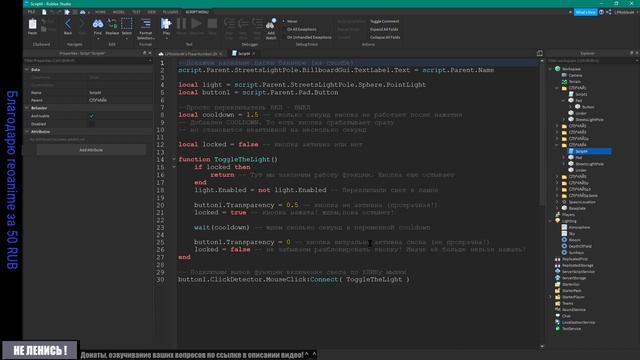Switch to the PLUGINS ribbon tab
The width and height of the screenshot is (640, 360).
click(171, 12)
